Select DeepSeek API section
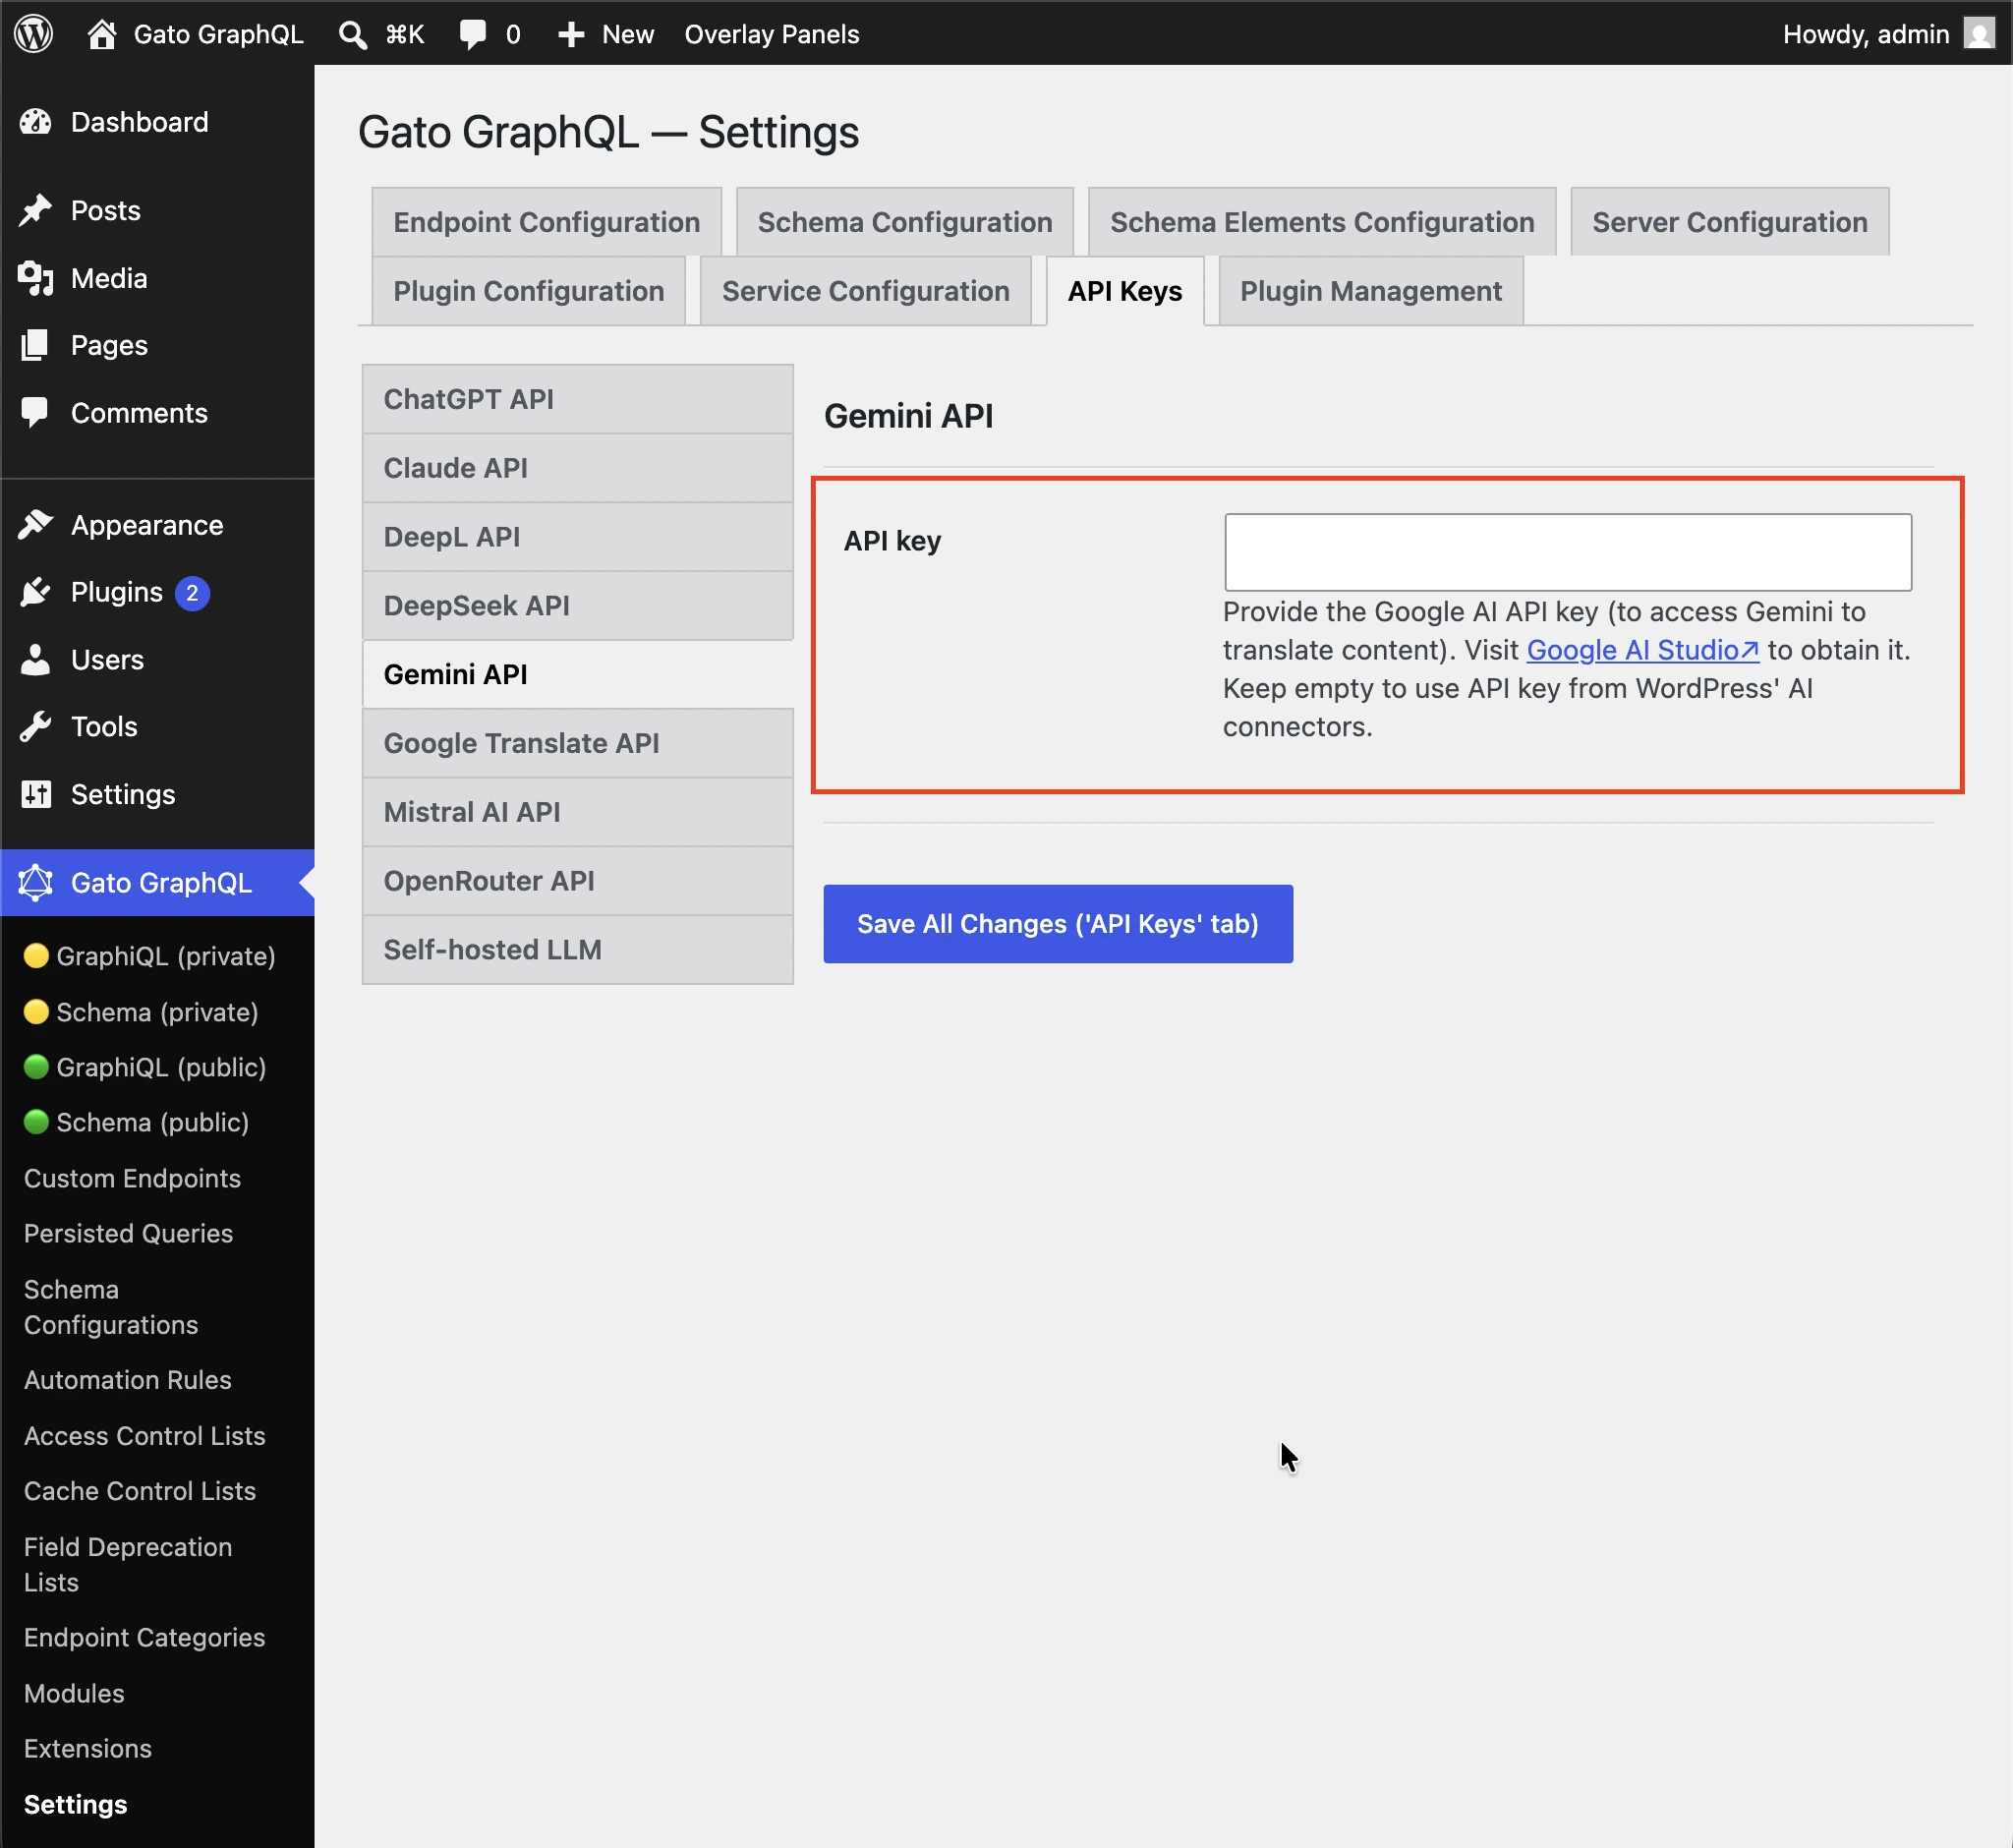Image resolution: width=2013 pixels, height=1848 pixels. tap(577, 606)
